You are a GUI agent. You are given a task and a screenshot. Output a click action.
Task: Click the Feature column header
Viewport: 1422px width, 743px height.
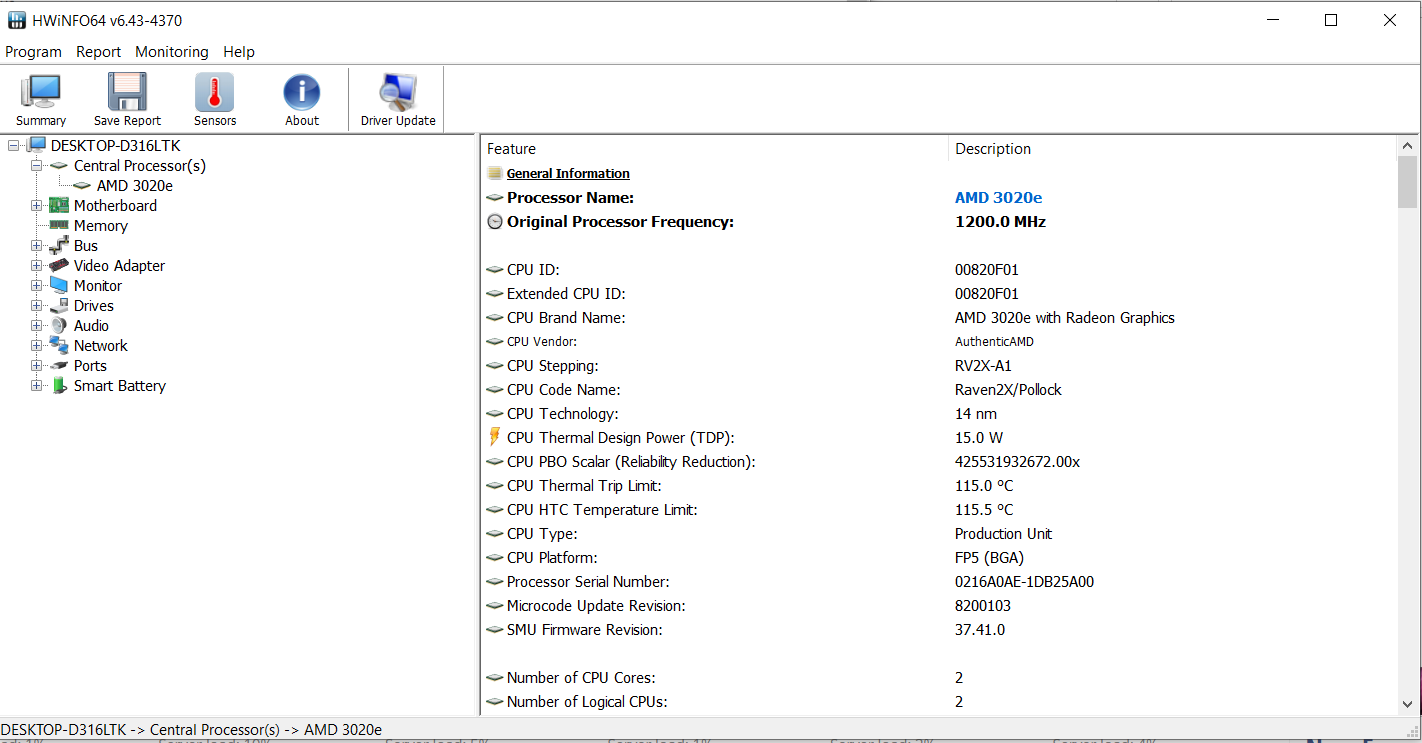[x=511, y=149]
